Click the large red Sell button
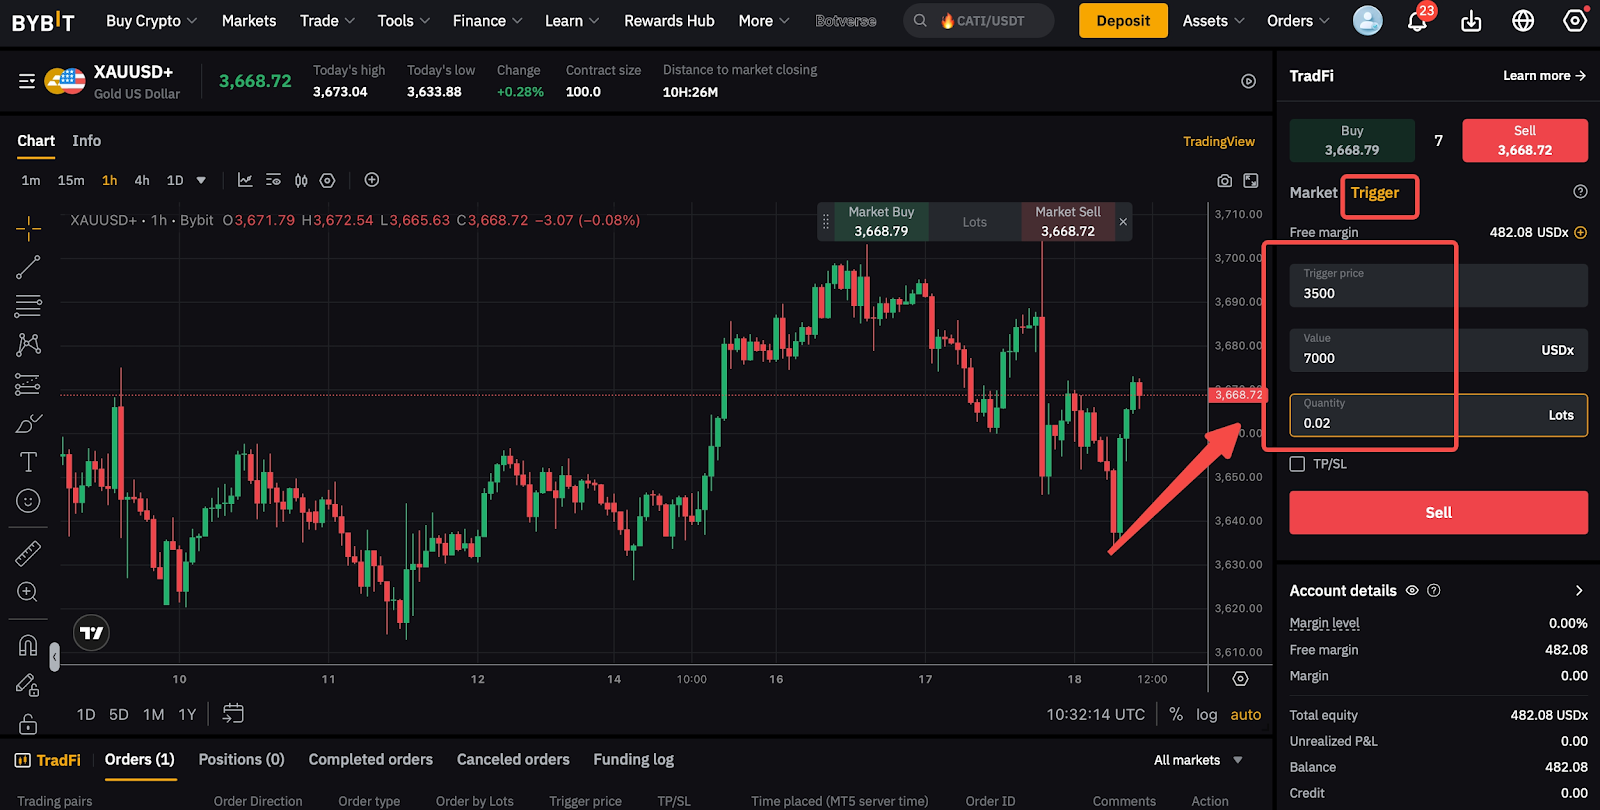1600x810 pixels. (1438, 512)
